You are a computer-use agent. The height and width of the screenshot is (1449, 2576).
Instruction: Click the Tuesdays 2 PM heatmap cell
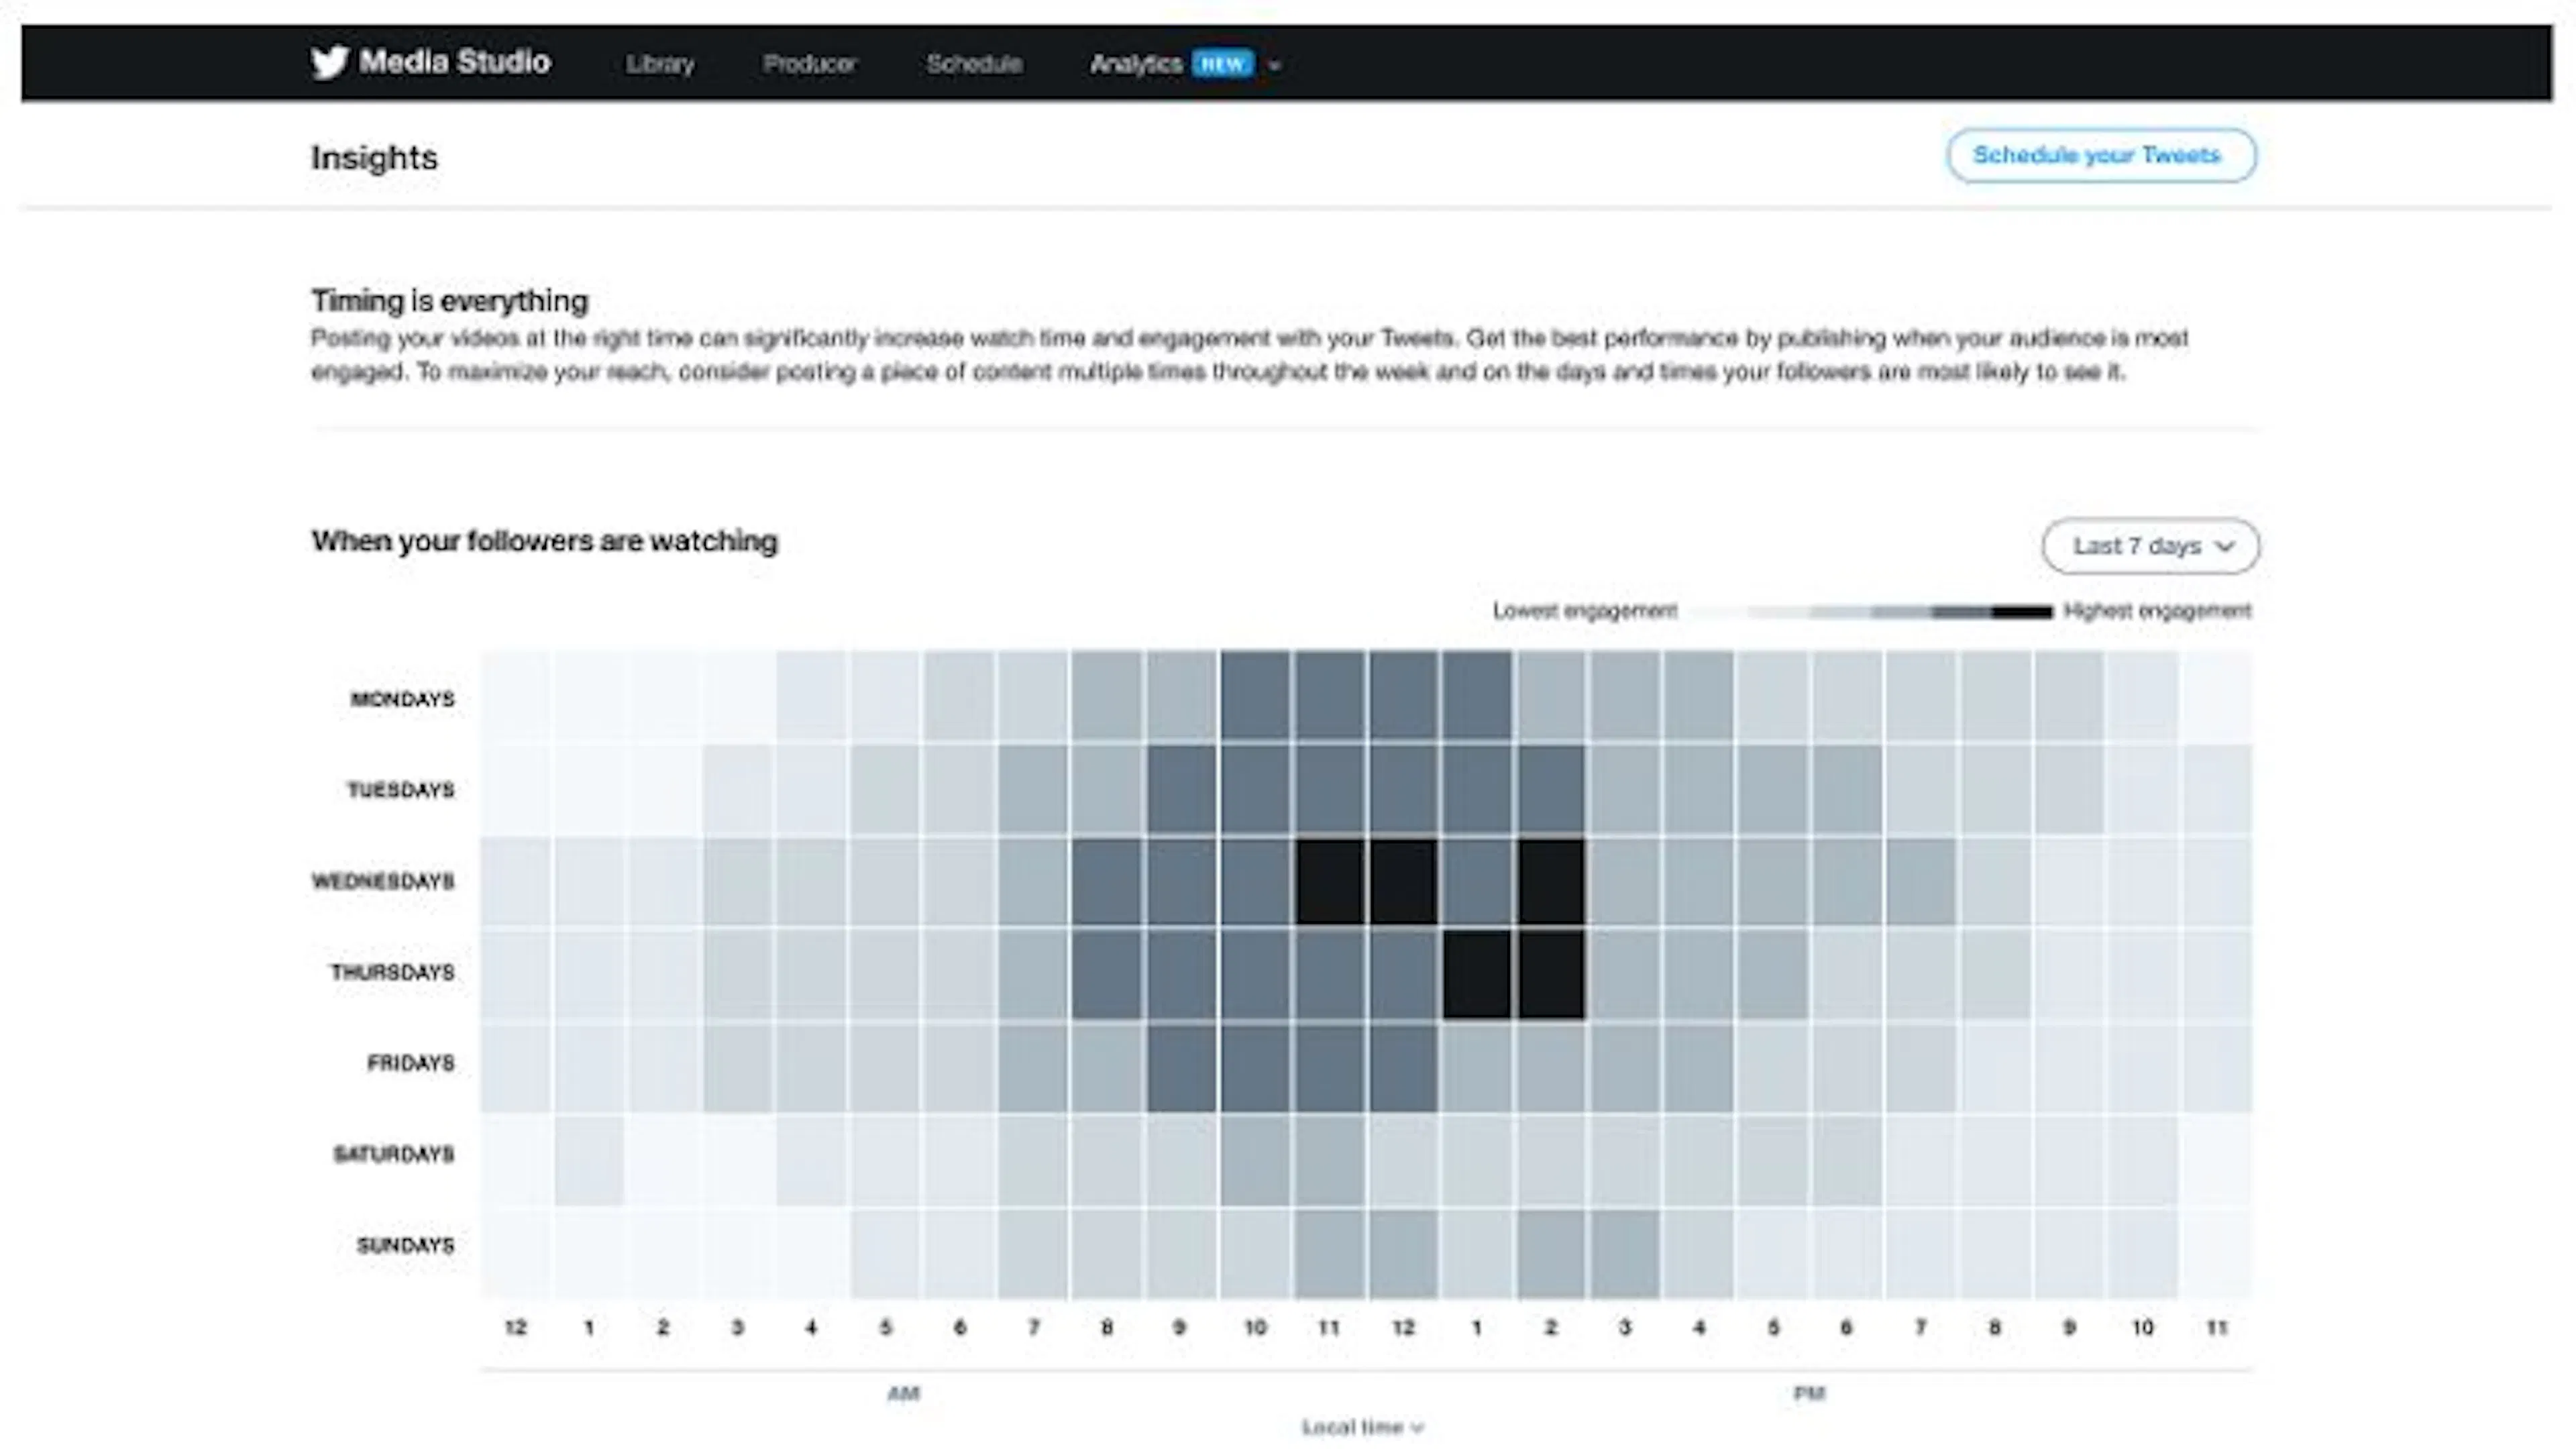tap(1551, 789)
